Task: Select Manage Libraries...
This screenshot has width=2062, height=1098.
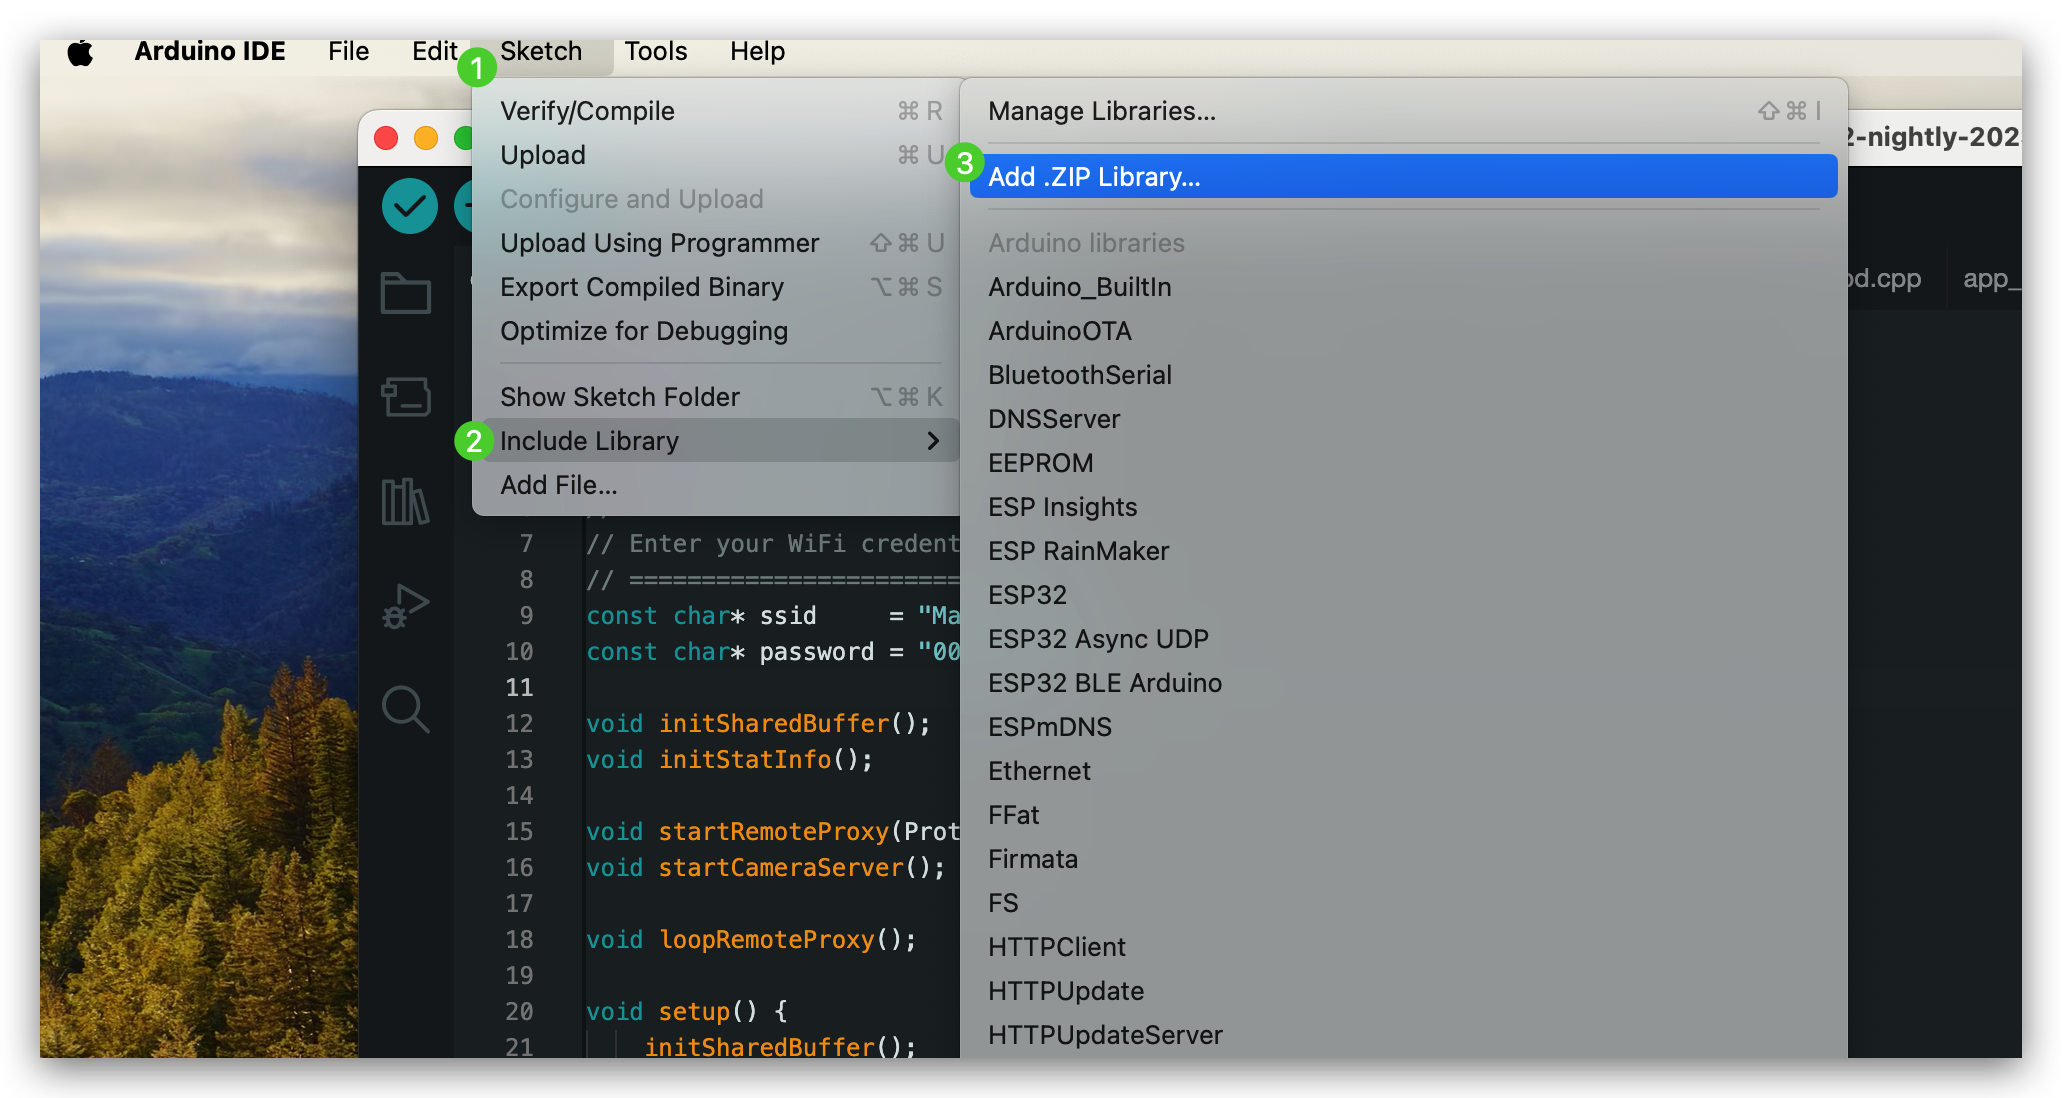Action: click(x=1403, y=111)
